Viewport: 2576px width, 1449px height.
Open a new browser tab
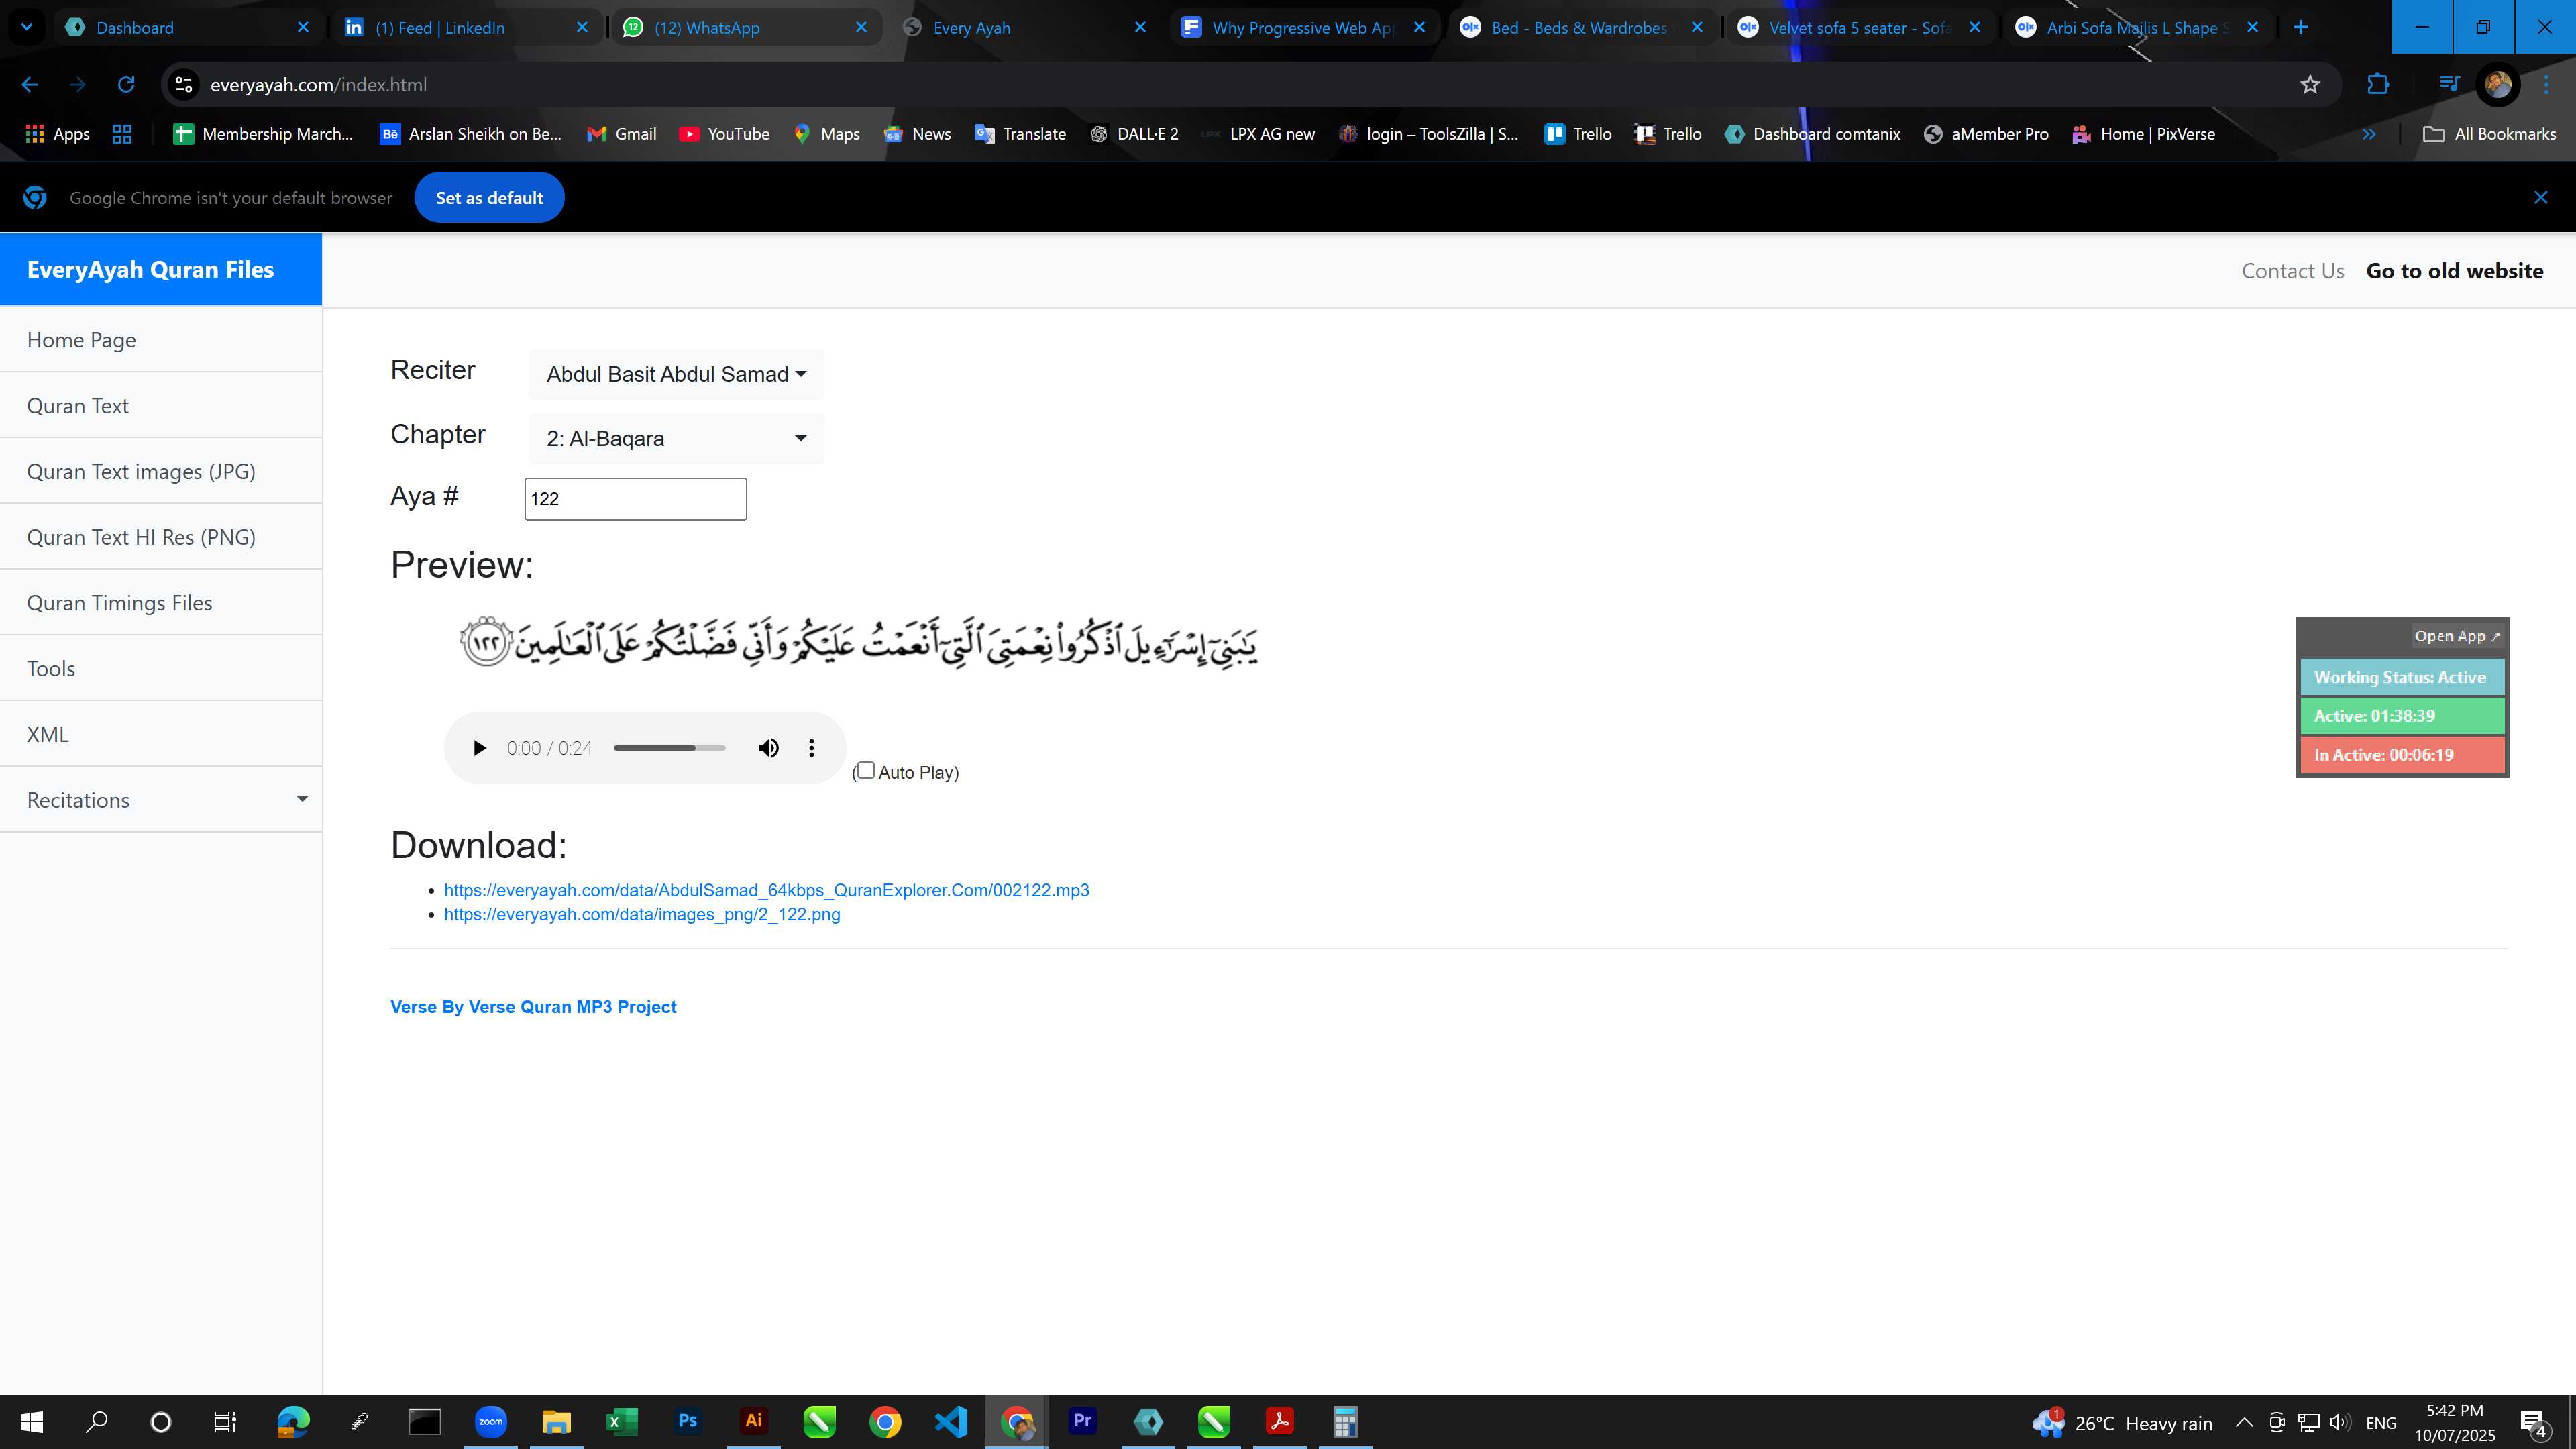(x=2300, y=27)
